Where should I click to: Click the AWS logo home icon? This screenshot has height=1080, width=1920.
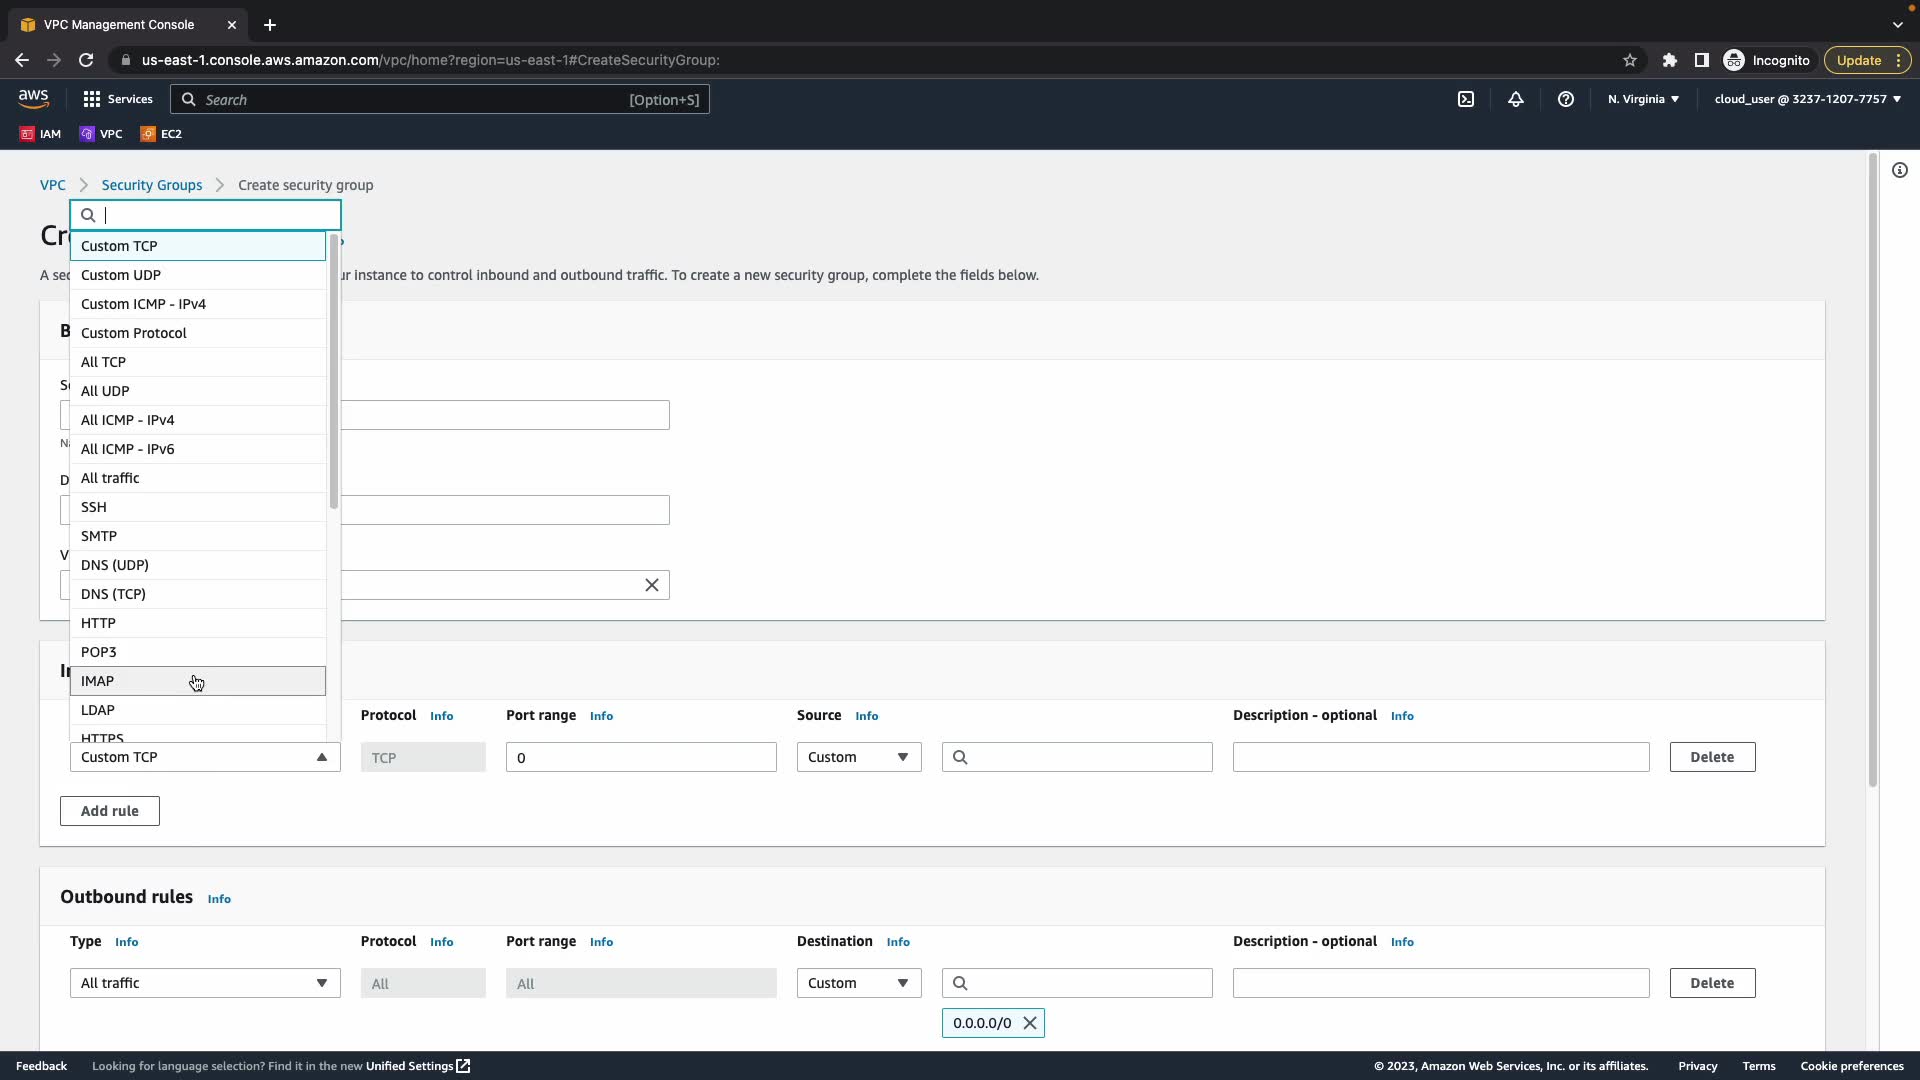point(33,98)
